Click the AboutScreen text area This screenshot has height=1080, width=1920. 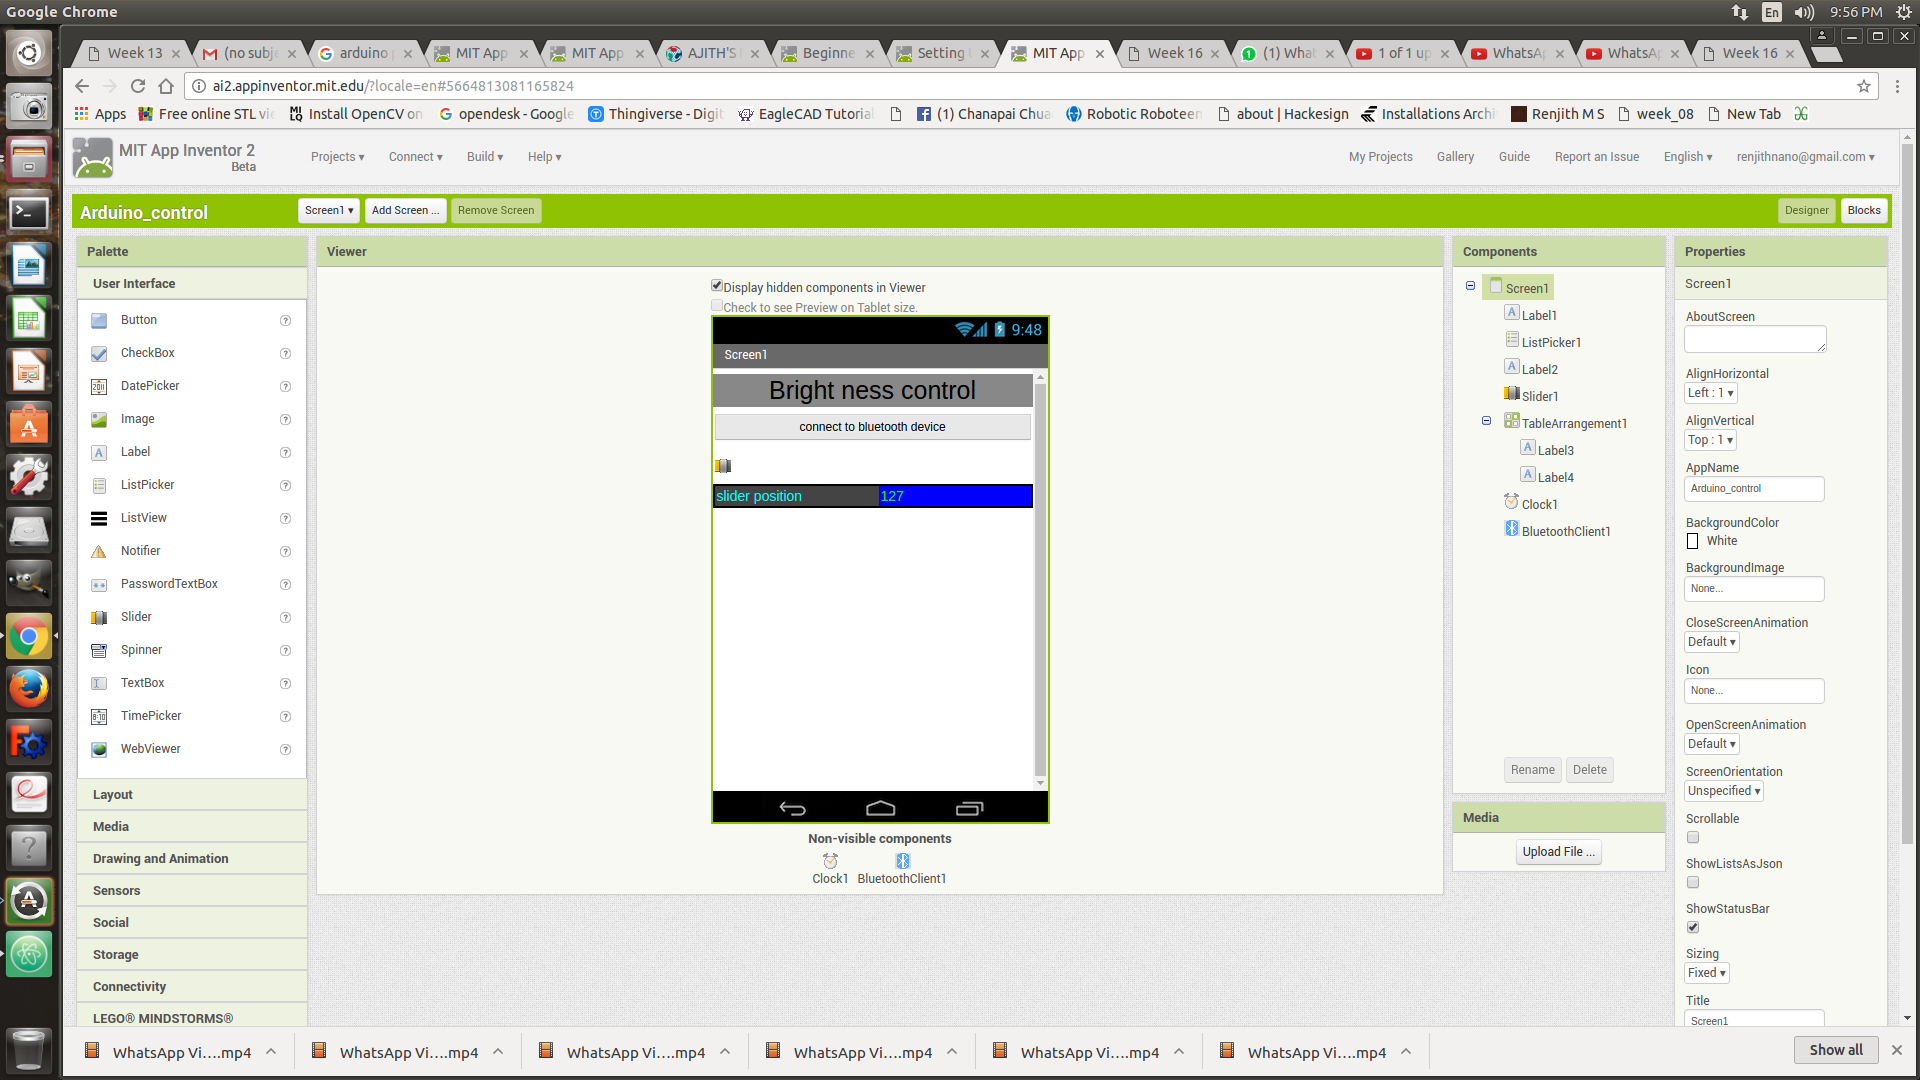tap(1755, 340)
